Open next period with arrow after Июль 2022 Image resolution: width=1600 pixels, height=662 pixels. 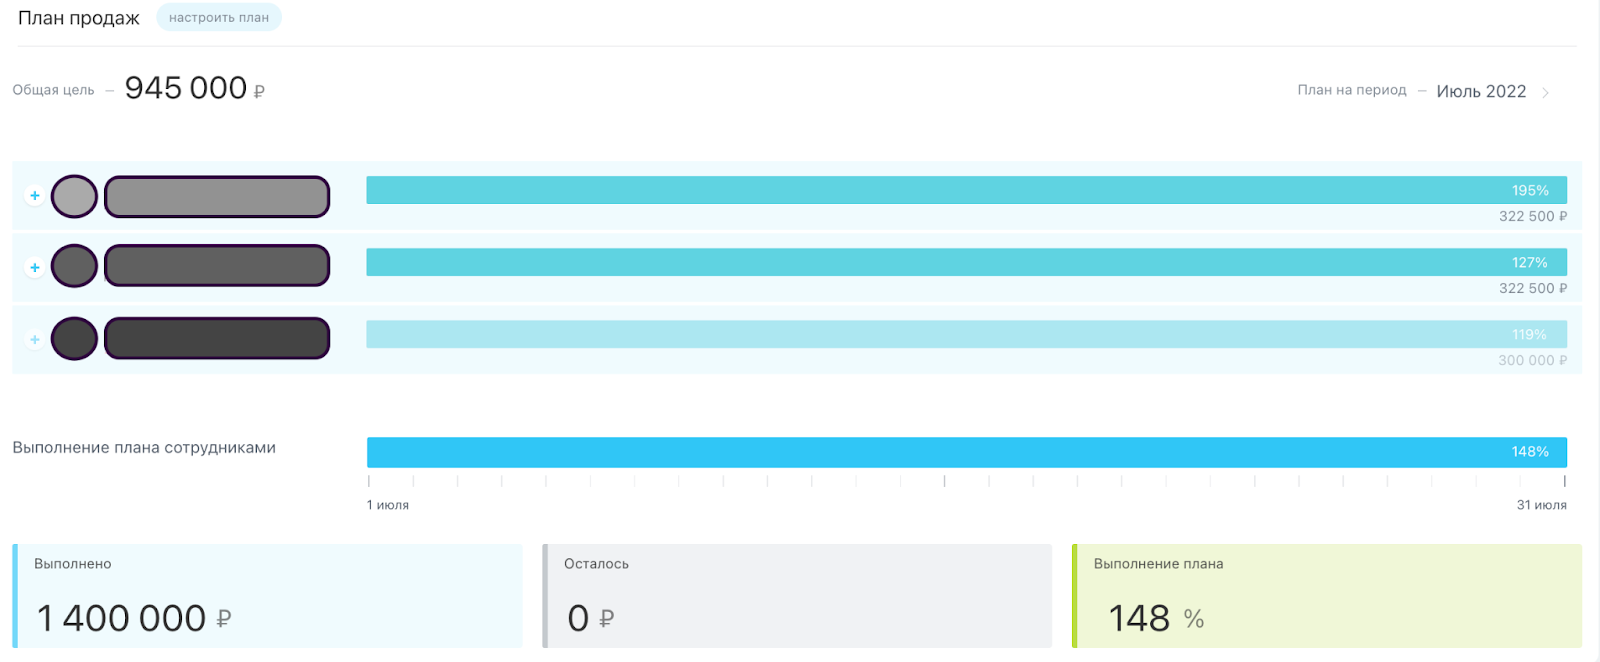tap(1546, 92)
